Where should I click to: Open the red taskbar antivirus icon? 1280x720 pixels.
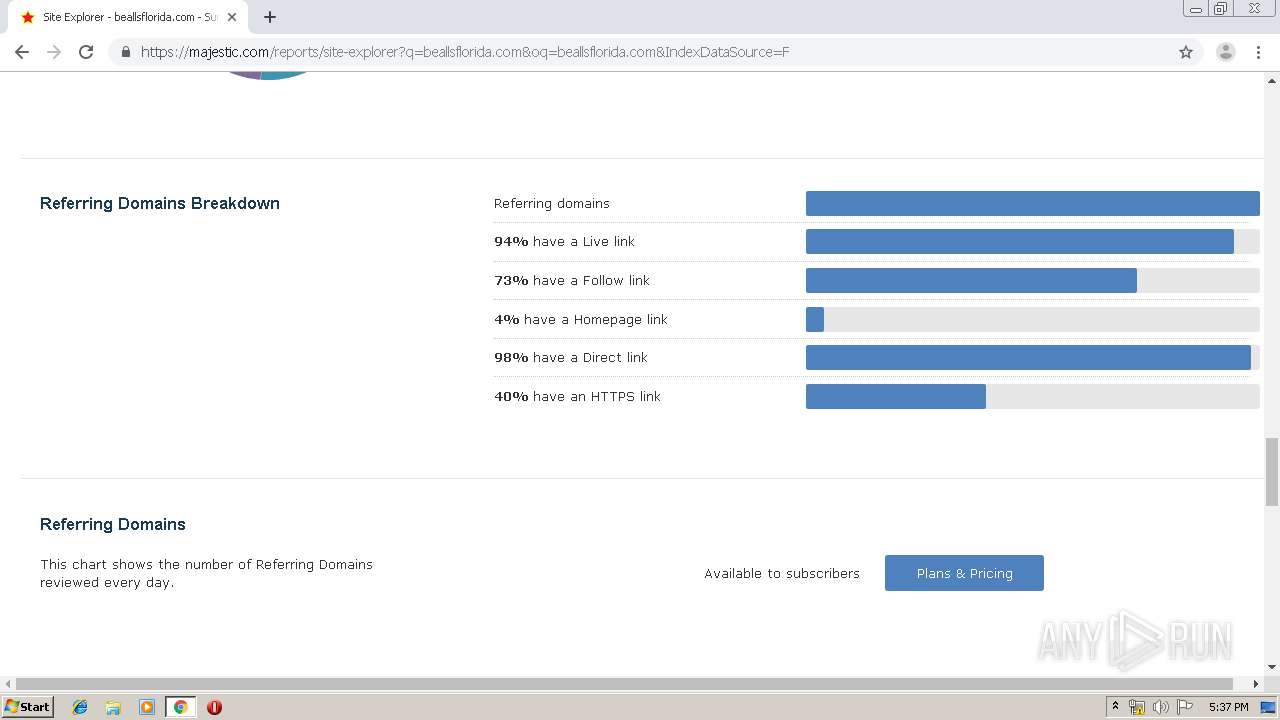tap(214, 706)
